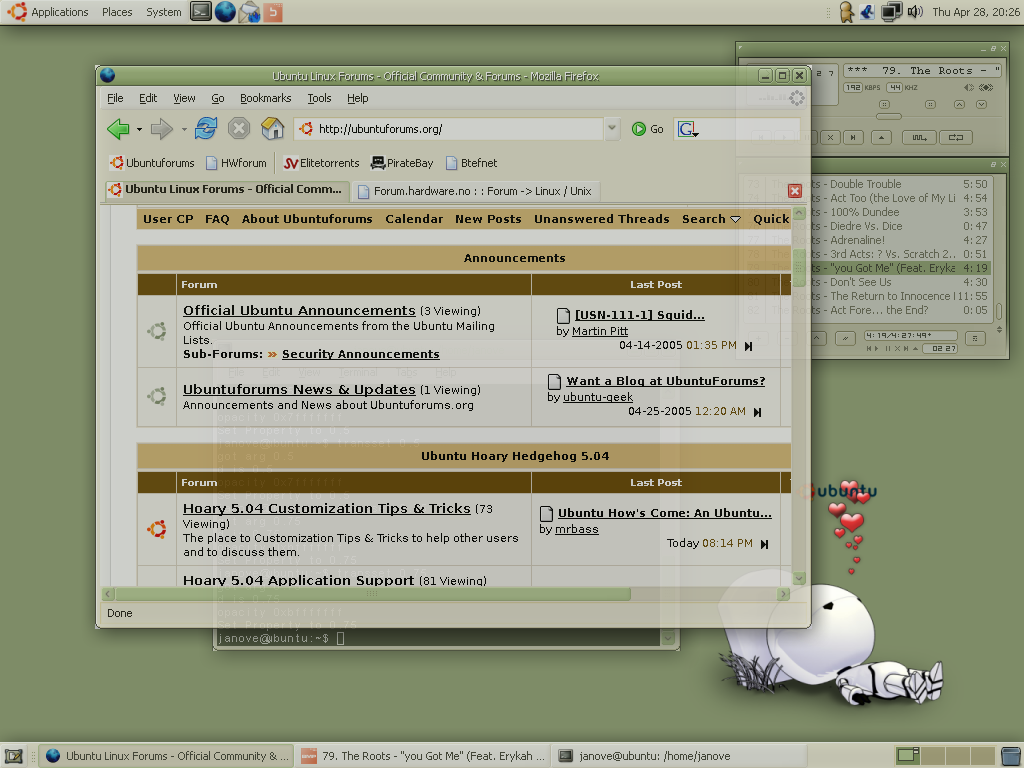The image size is (1024, 768).
Task: Click the Show Desktop button in bottom panel
Action: coord(14,756)
